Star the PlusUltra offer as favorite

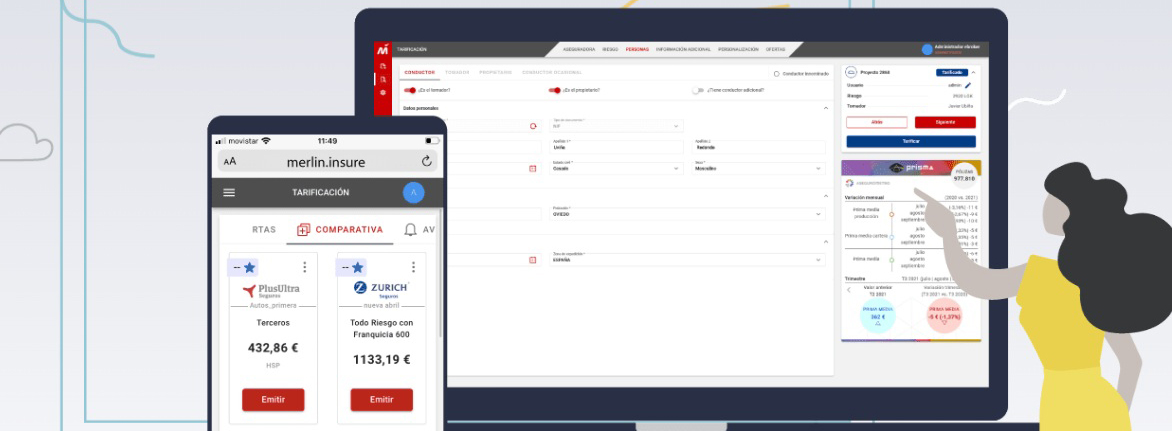250,267
